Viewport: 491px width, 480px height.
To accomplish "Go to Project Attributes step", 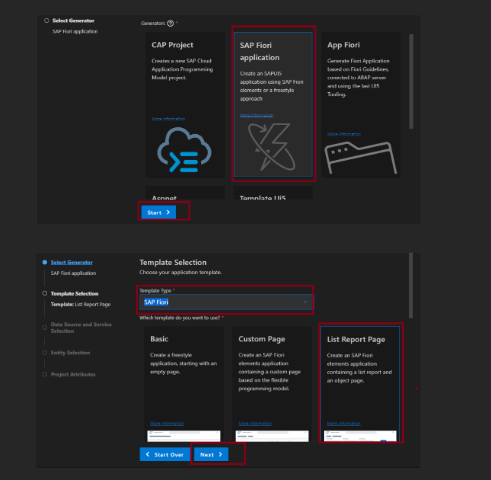I will point(73,374).
